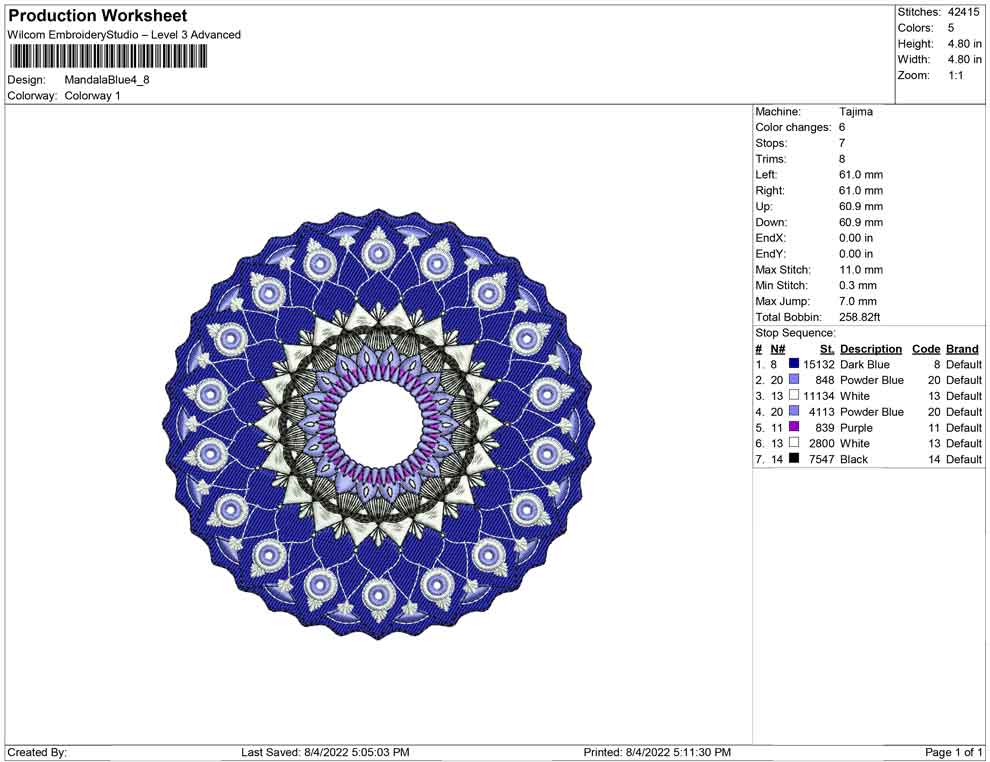Click the EndY value '0.00 in'
Viewport: 990px width, 762px height.
tap(856, 254)
